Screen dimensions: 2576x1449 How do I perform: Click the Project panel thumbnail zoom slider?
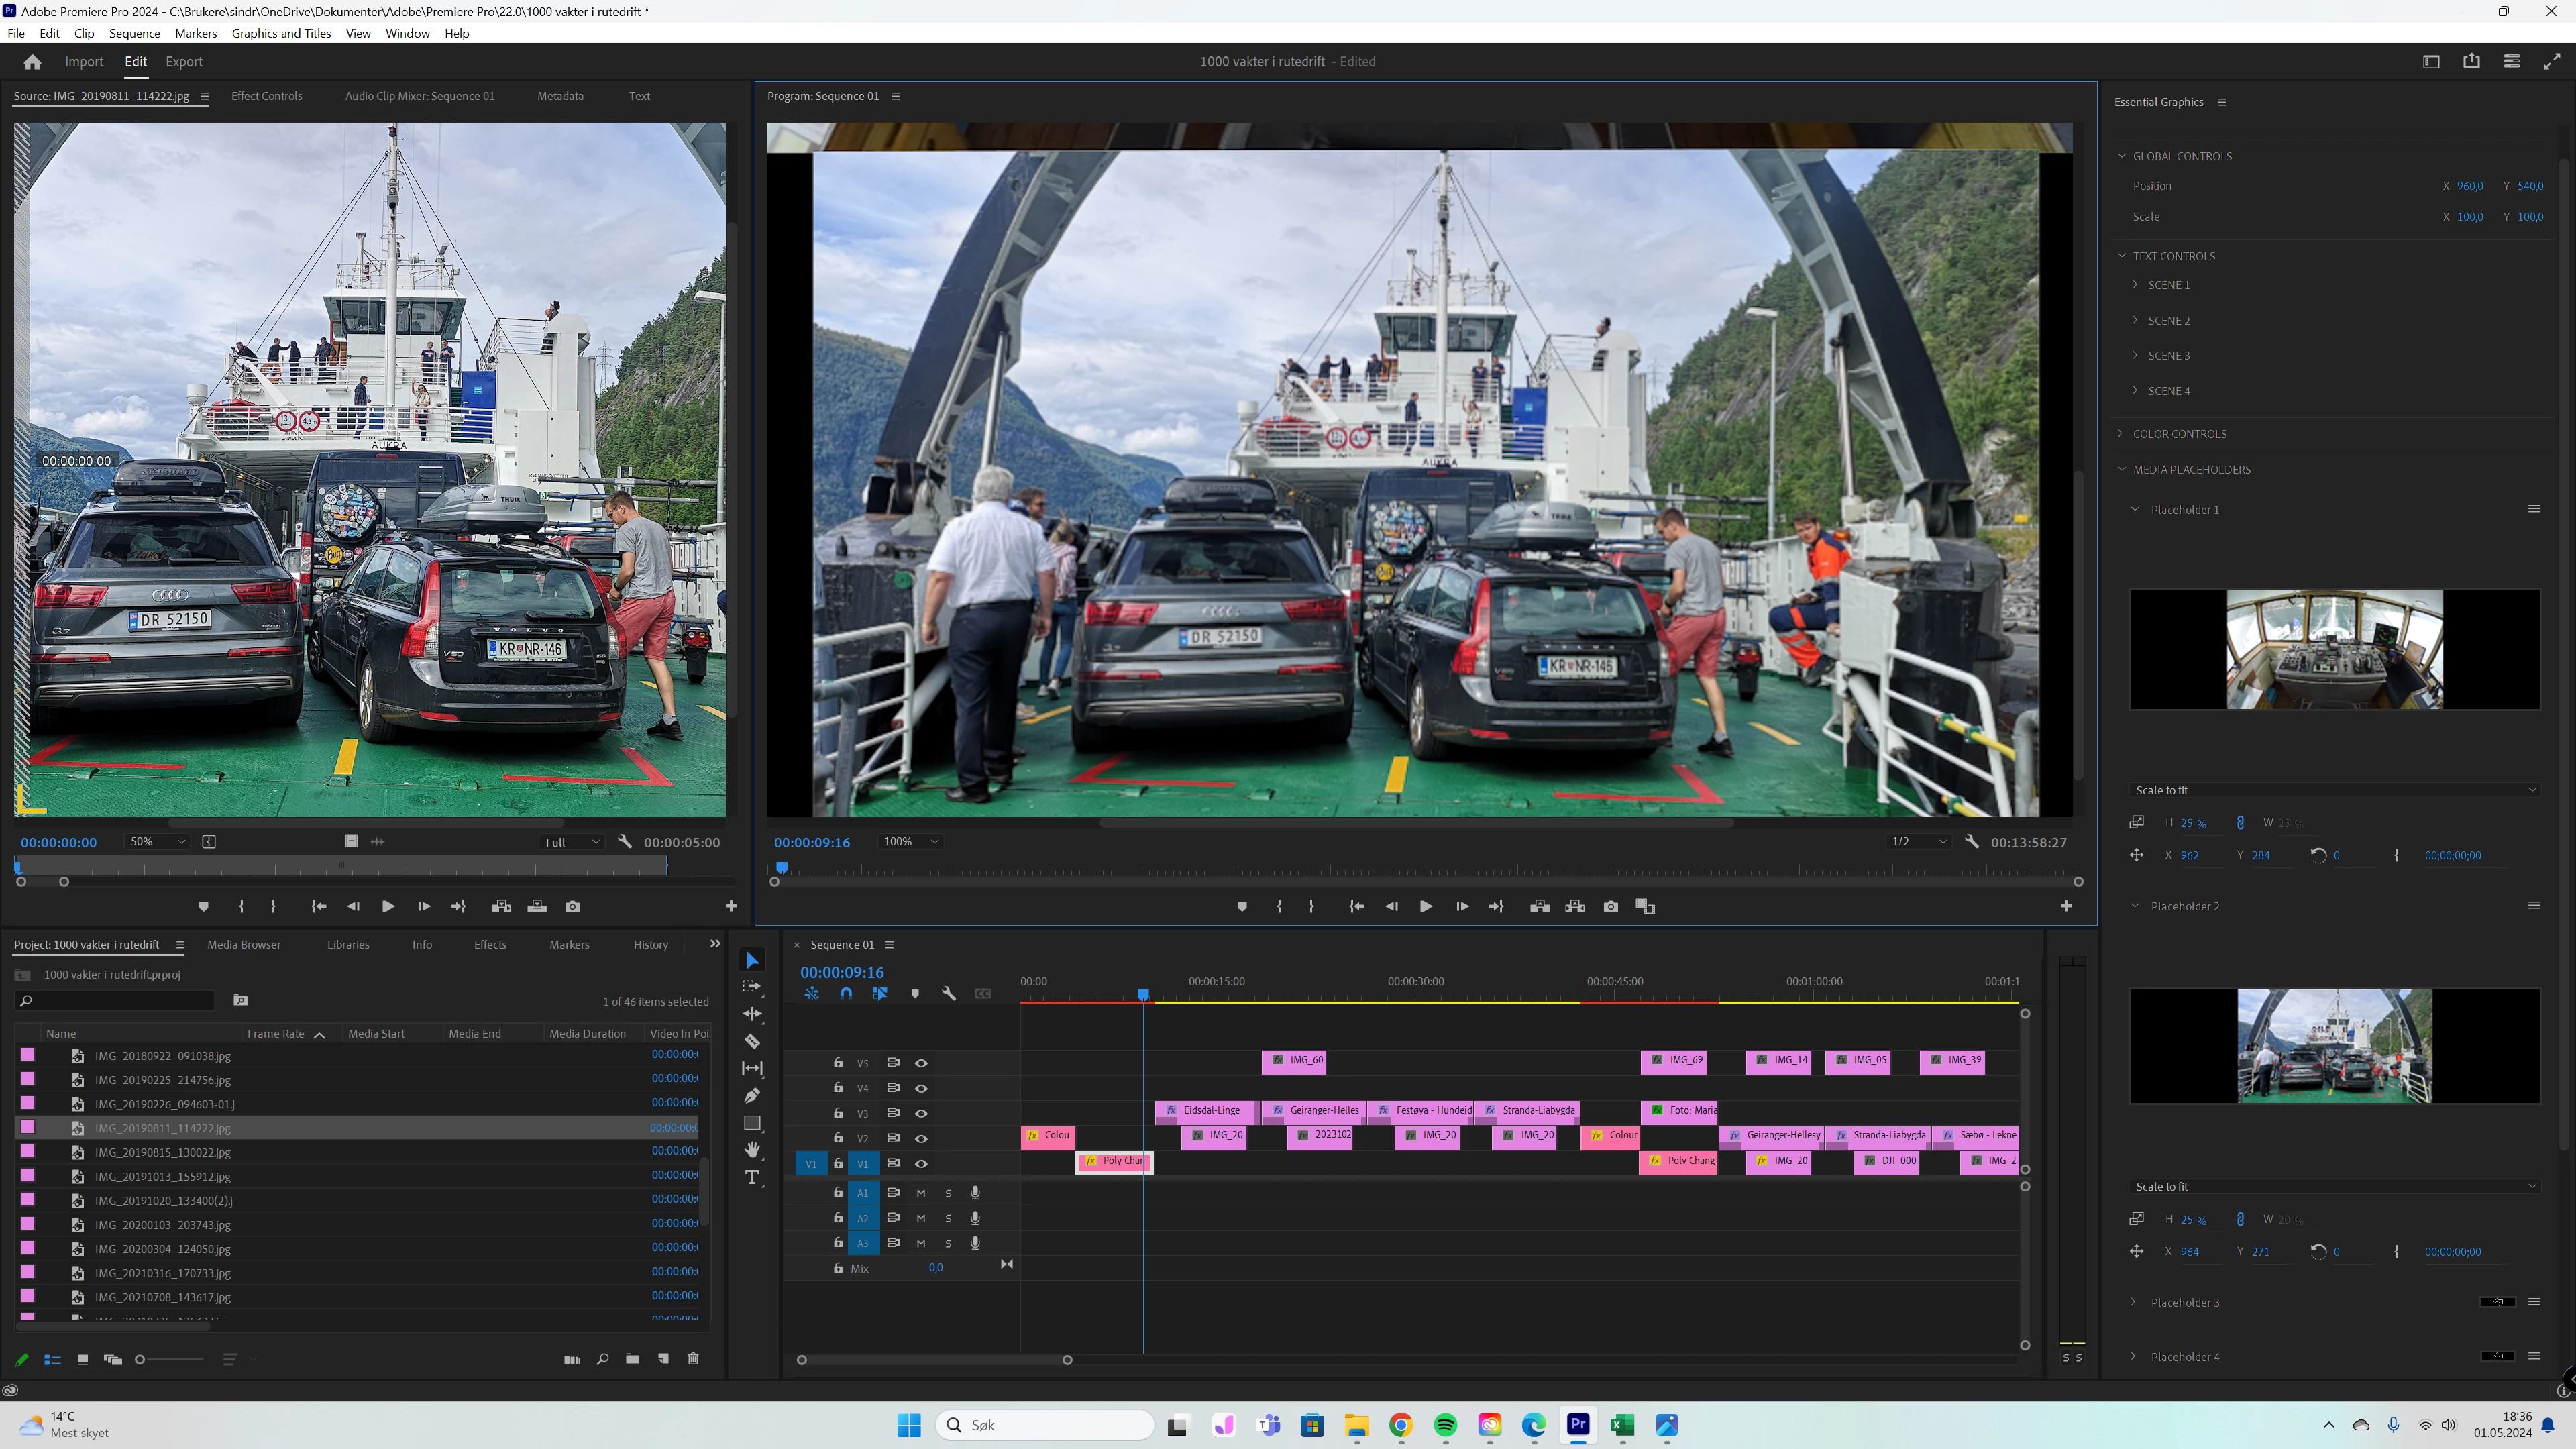(x=141, y=1359)
